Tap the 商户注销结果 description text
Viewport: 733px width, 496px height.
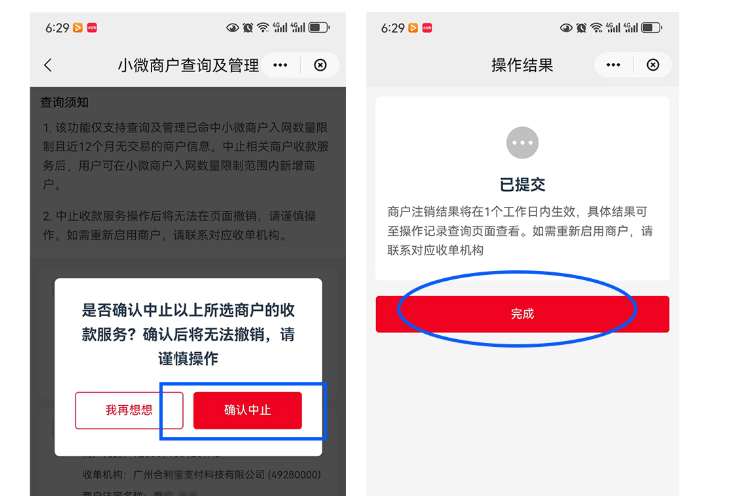(519, 231)
